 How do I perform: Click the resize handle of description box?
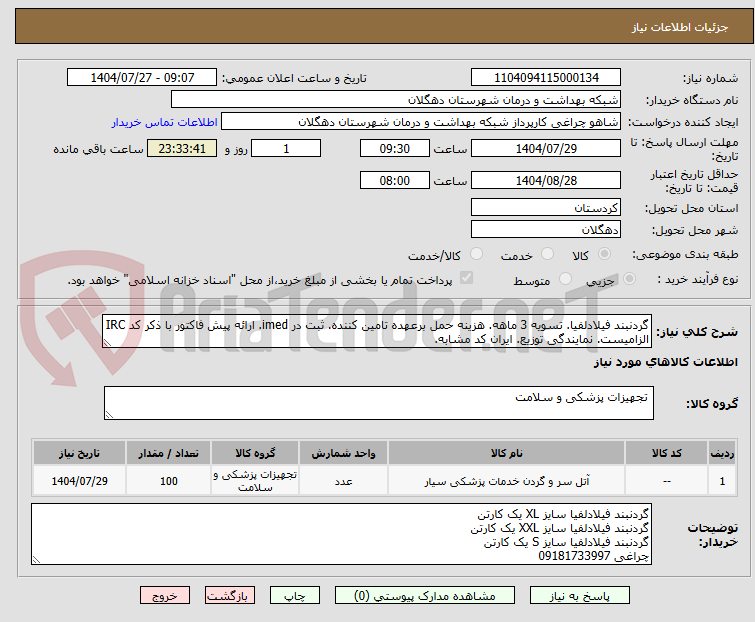(107, 343)
